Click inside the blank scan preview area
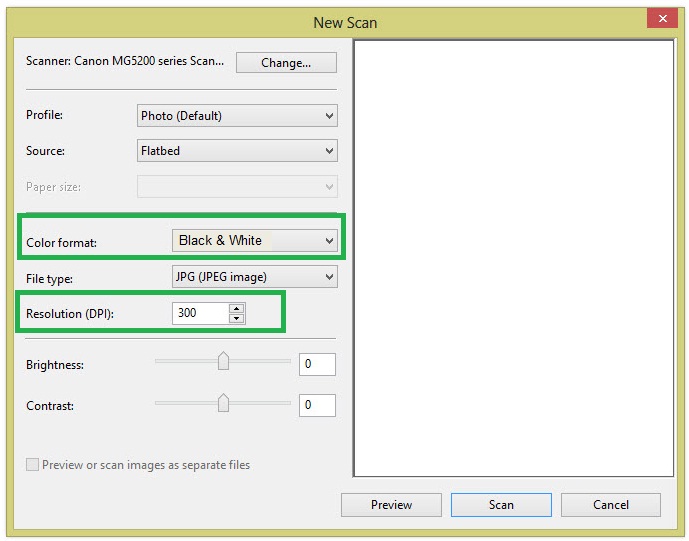689x541 pixels. pos(514,258)
